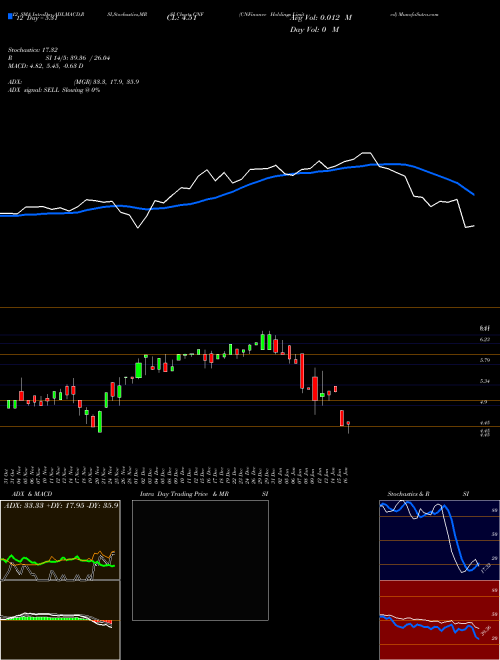500x660 pixels.
Task: Click the 'CL: 4.51' closing price text
Action: coord(182,18)
